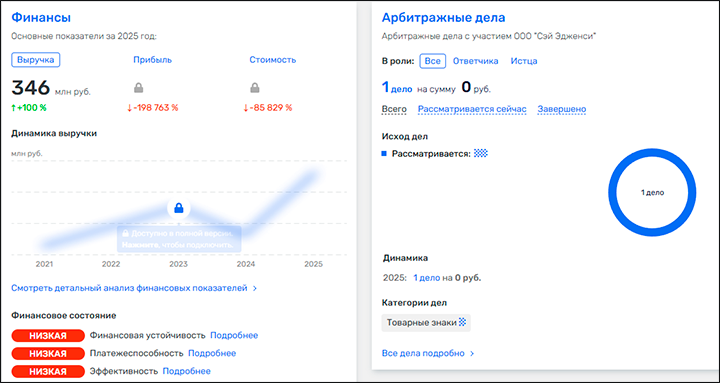The height and width of the screenshot is (383, 720).
Task: Select the Всего cases filter
Action: coord(394,109)
